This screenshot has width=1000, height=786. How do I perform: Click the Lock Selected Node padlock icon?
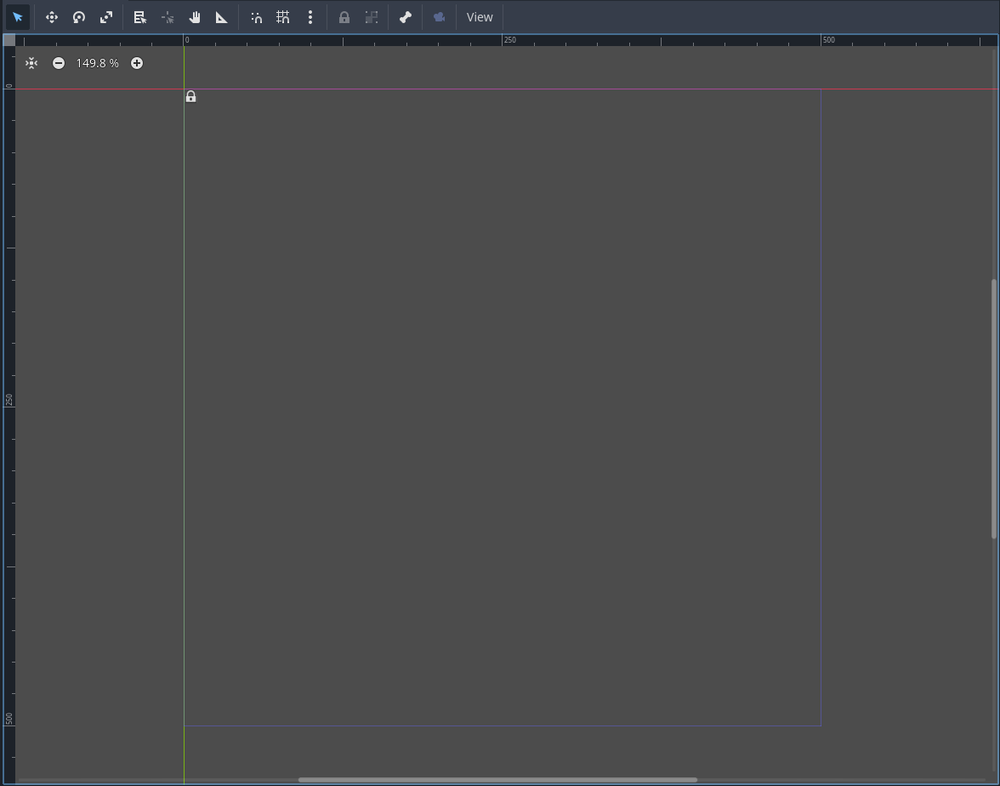pos(343,17)
